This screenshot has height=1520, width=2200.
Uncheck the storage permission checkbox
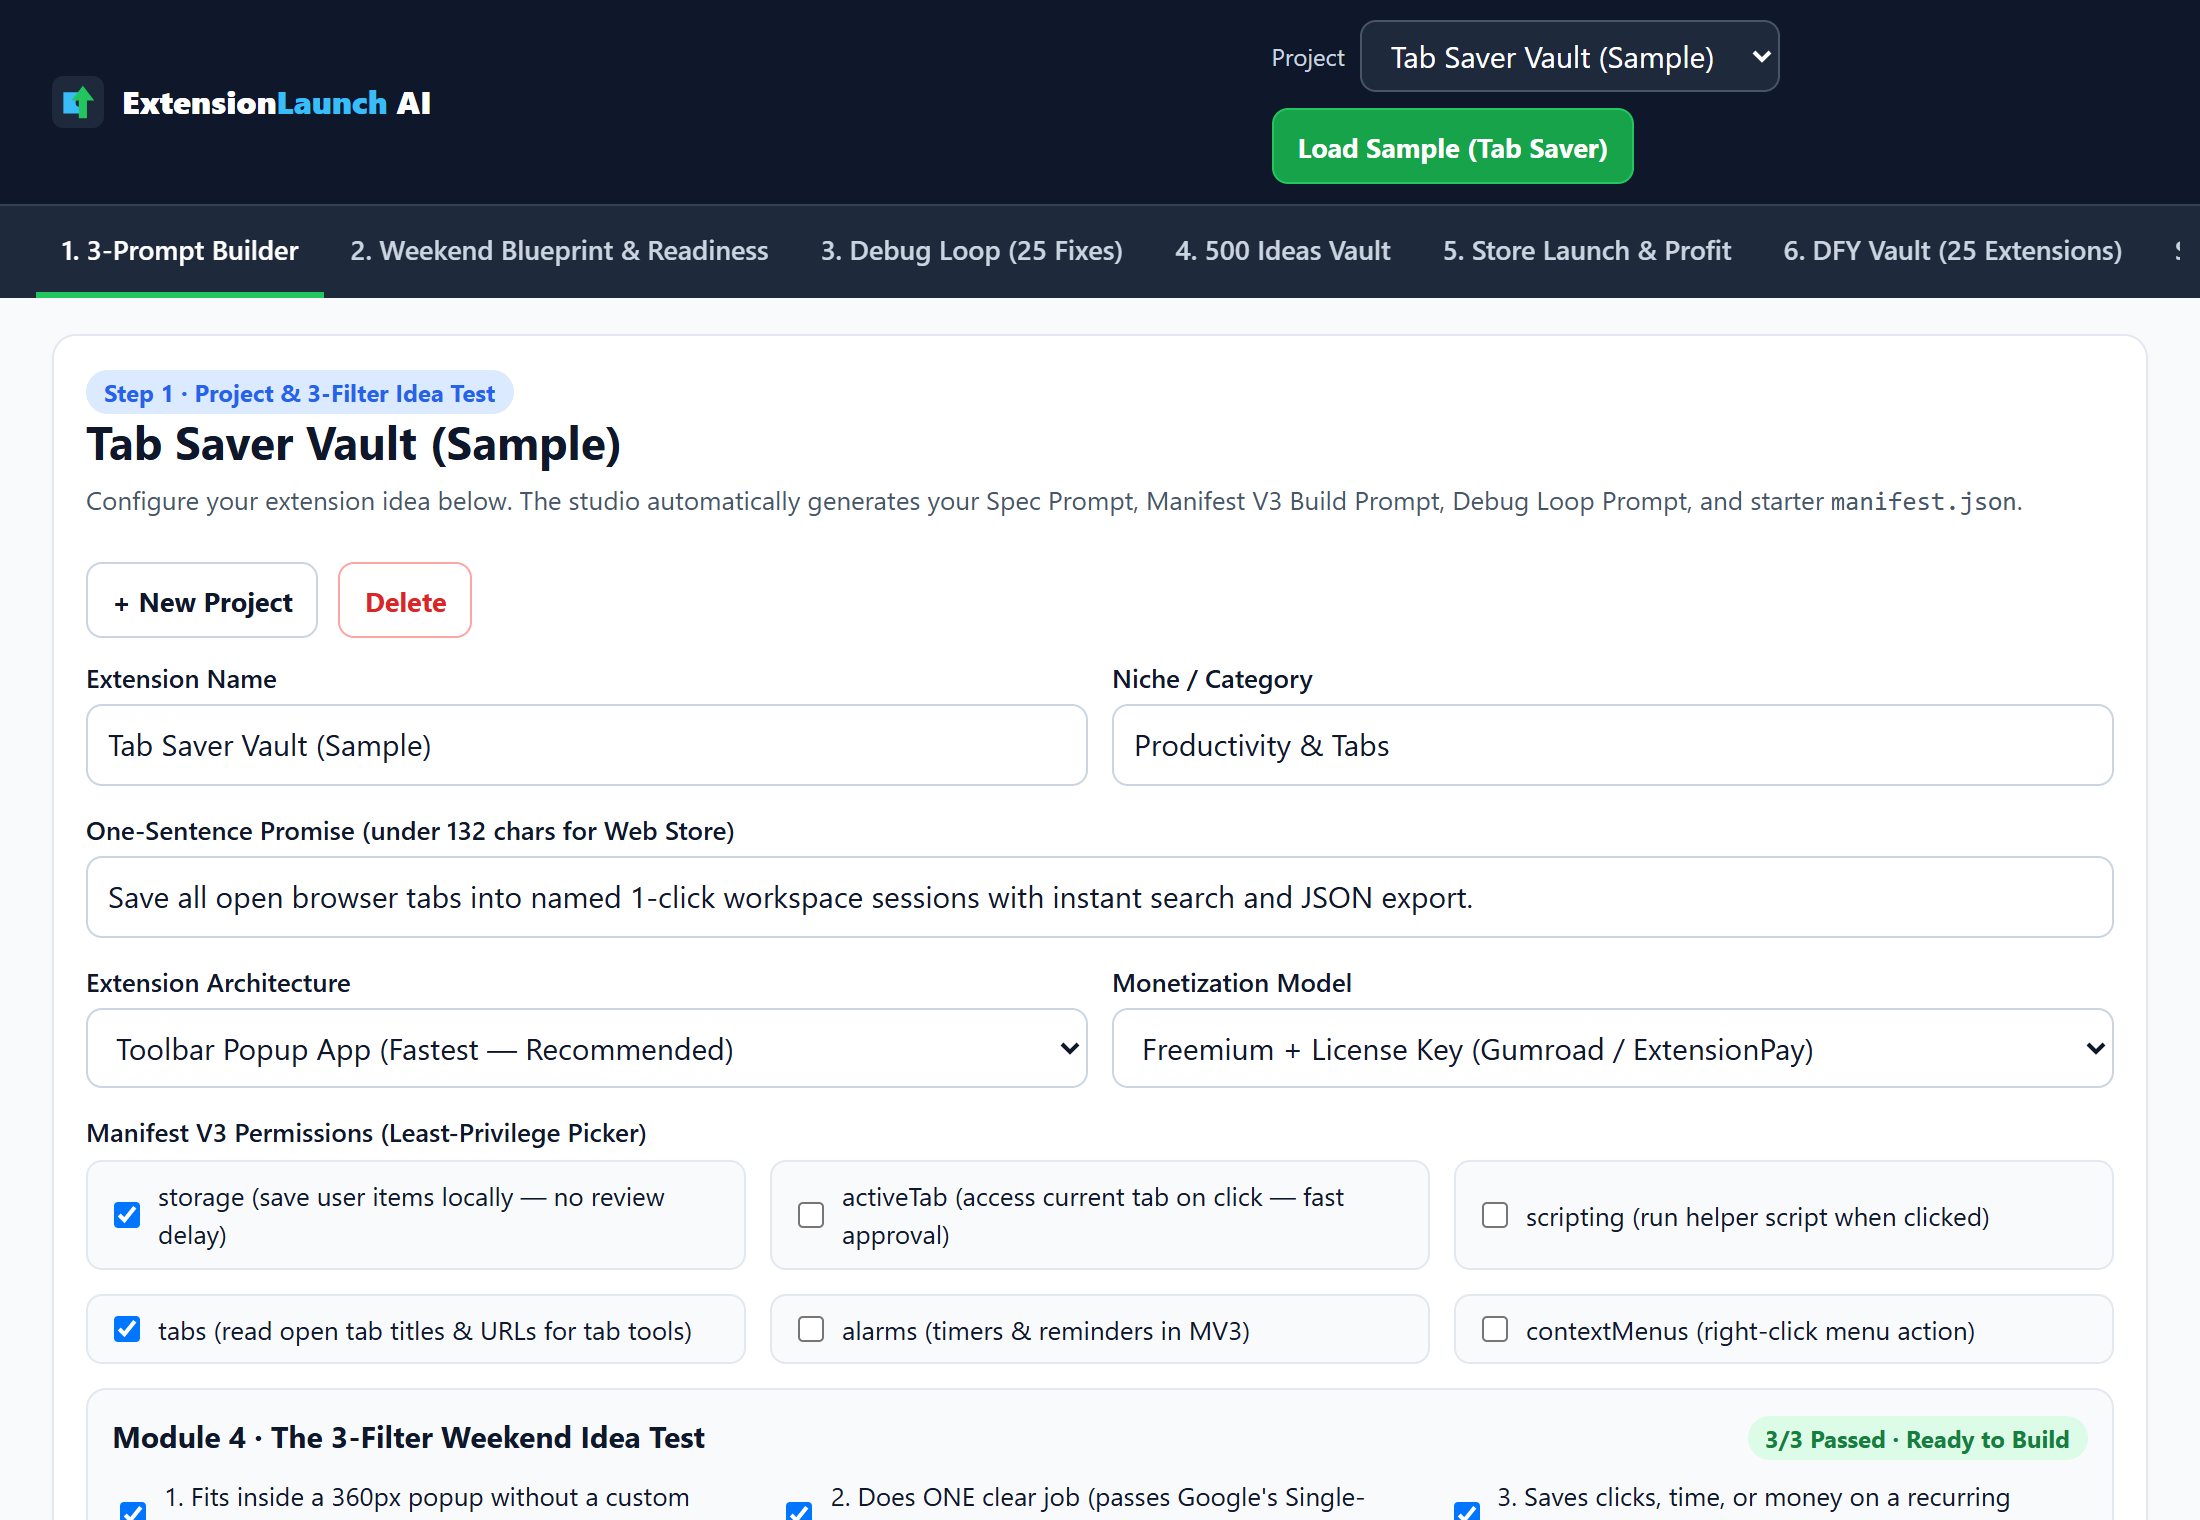(127, 1215)
